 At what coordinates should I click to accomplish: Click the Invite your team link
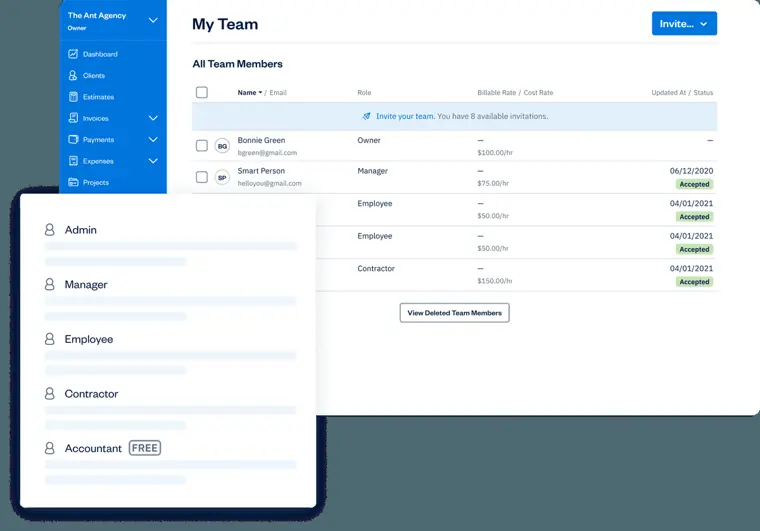pos(405,116)
